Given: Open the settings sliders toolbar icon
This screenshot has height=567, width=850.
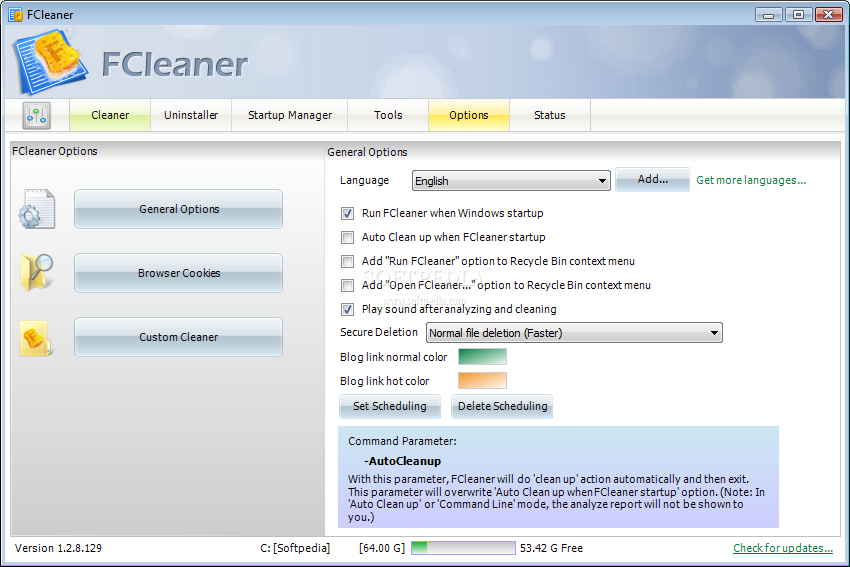Looking at the screenshot, I should (37, 115).
